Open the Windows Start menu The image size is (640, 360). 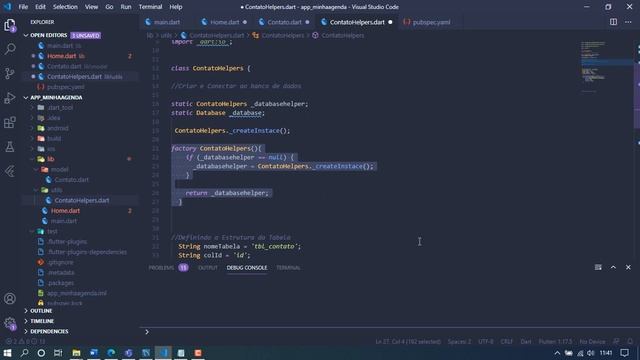pyautogui.click(x=7, y=353)
